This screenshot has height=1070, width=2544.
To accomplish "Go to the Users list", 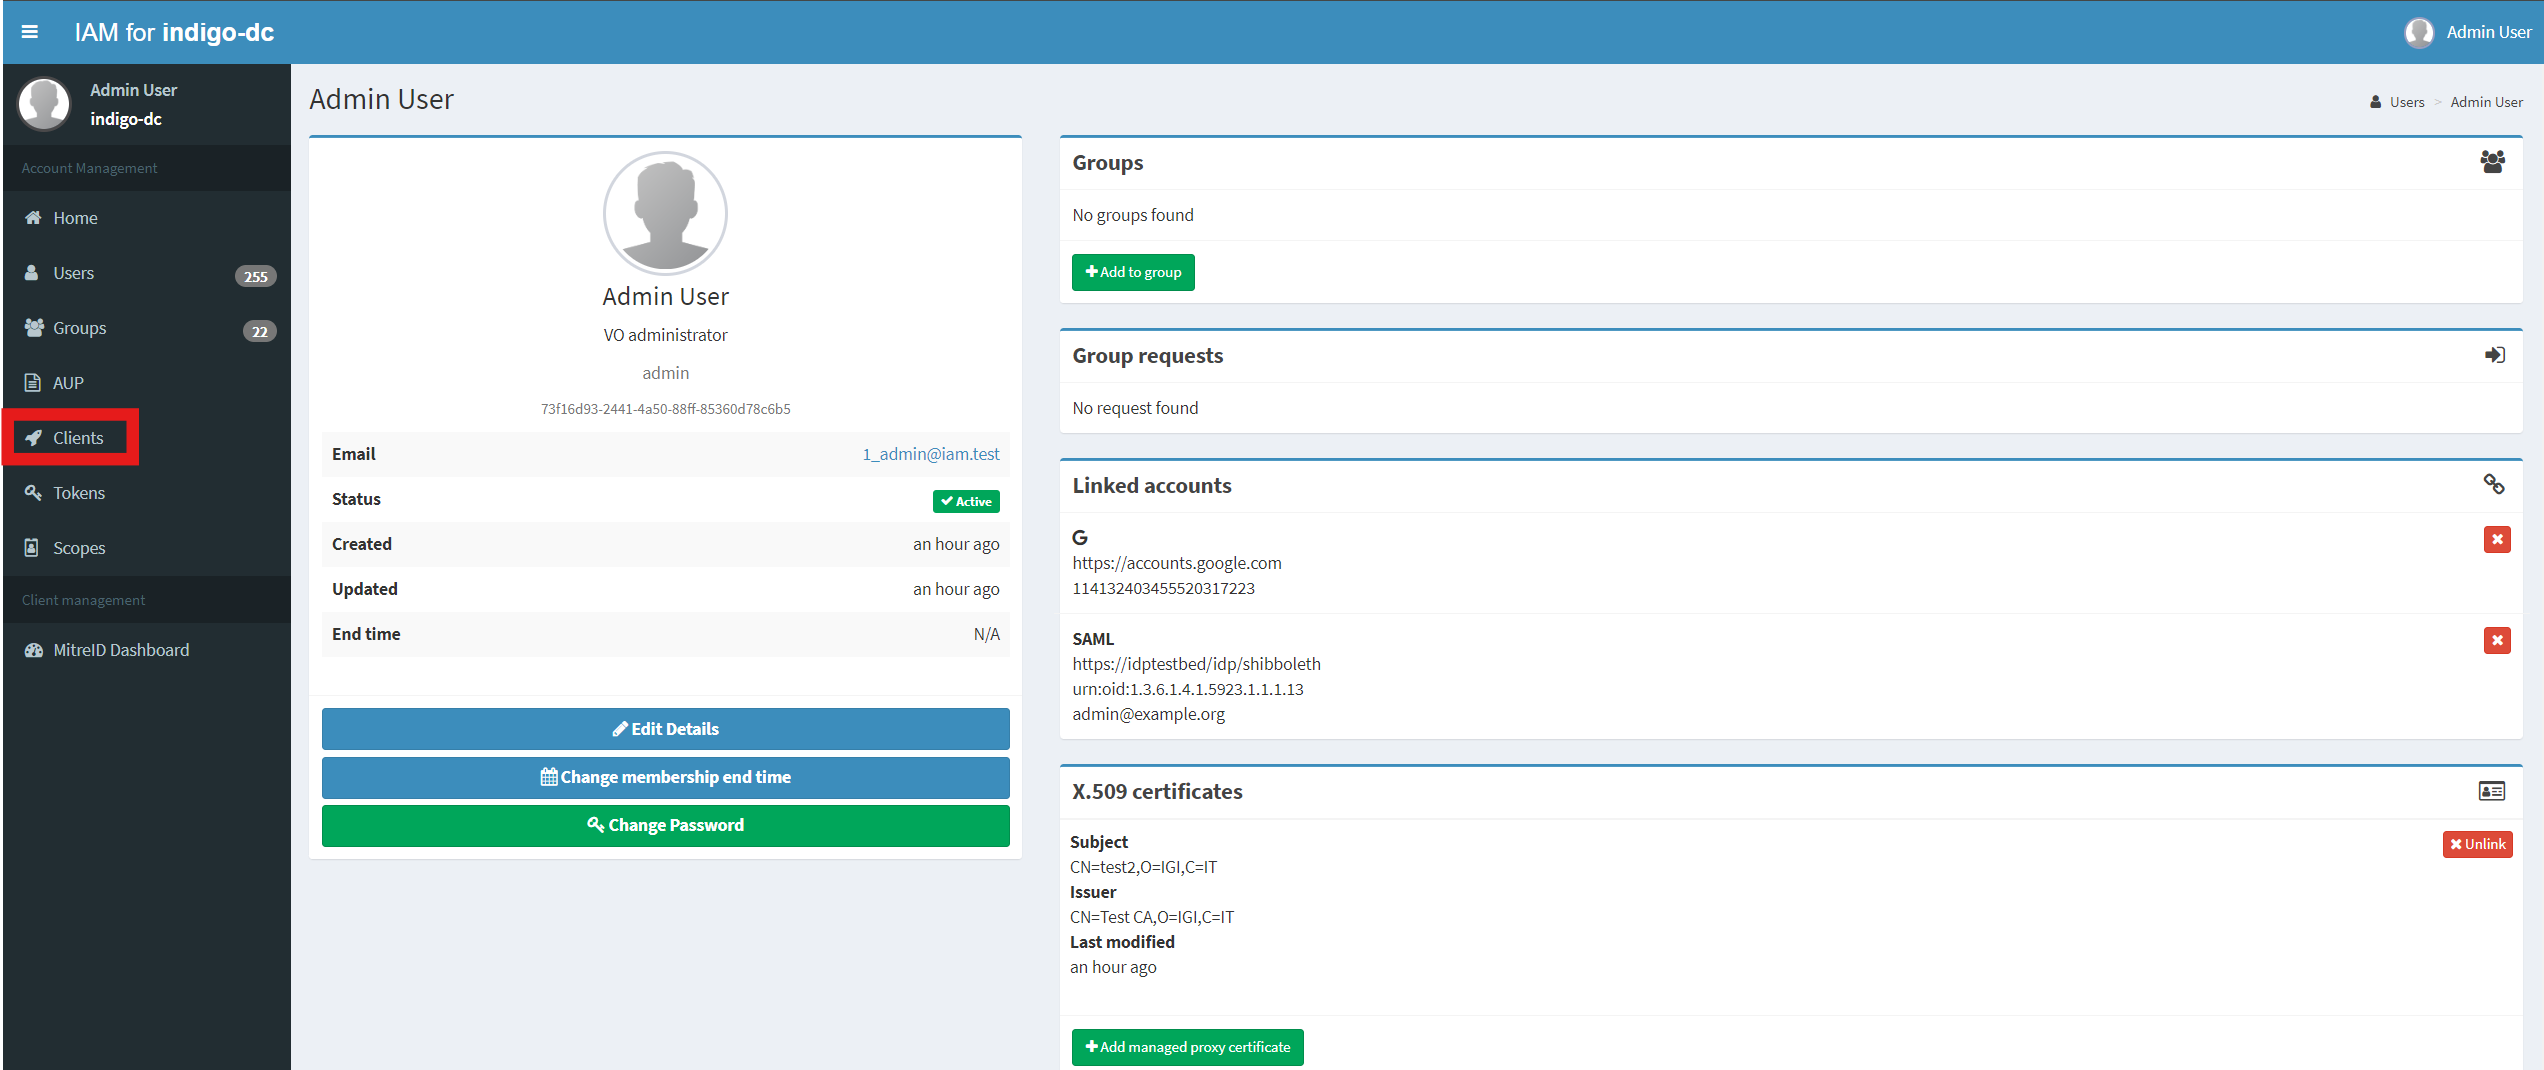I will [73, 273].
